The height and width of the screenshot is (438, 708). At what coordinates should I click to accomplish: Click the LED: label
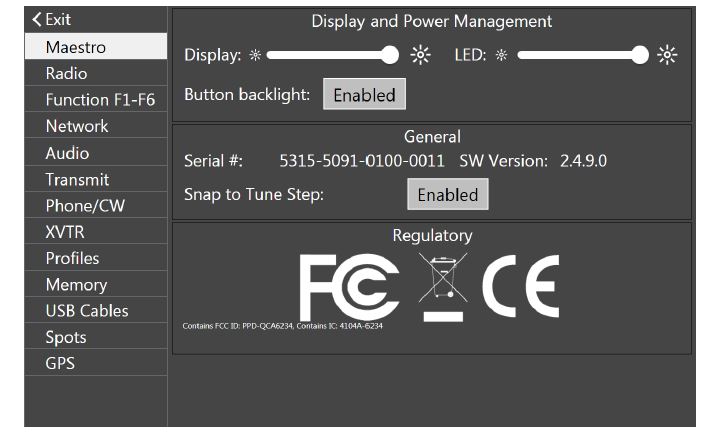pos(470,55)
